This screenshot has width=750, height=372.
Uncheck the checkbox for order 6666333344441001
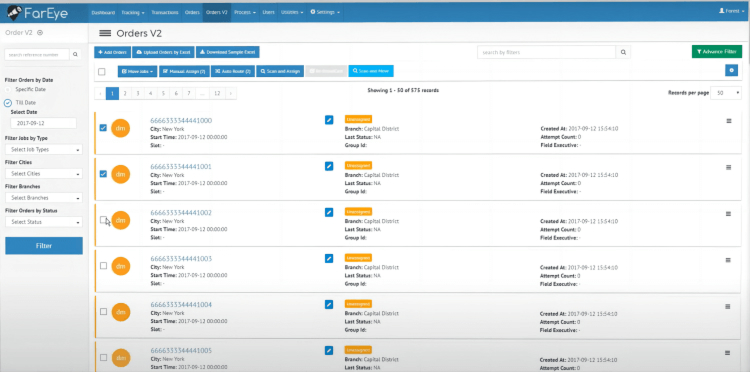pyautogui.click(x=103, y=174)
